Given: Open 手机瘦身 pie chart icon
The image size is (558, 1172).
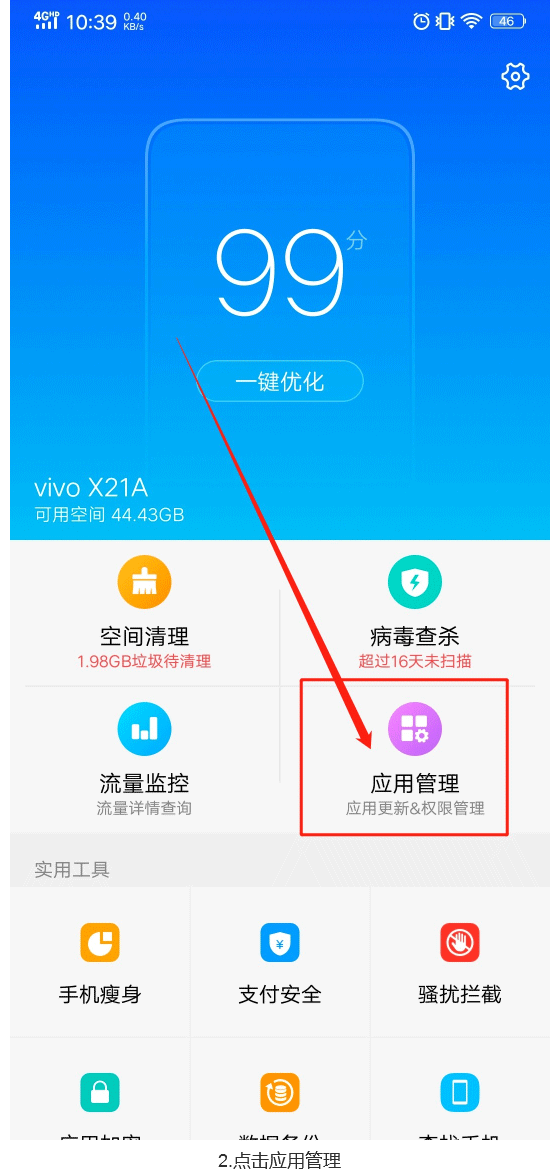Looking at the screenshot, I should tap(100, 942).
